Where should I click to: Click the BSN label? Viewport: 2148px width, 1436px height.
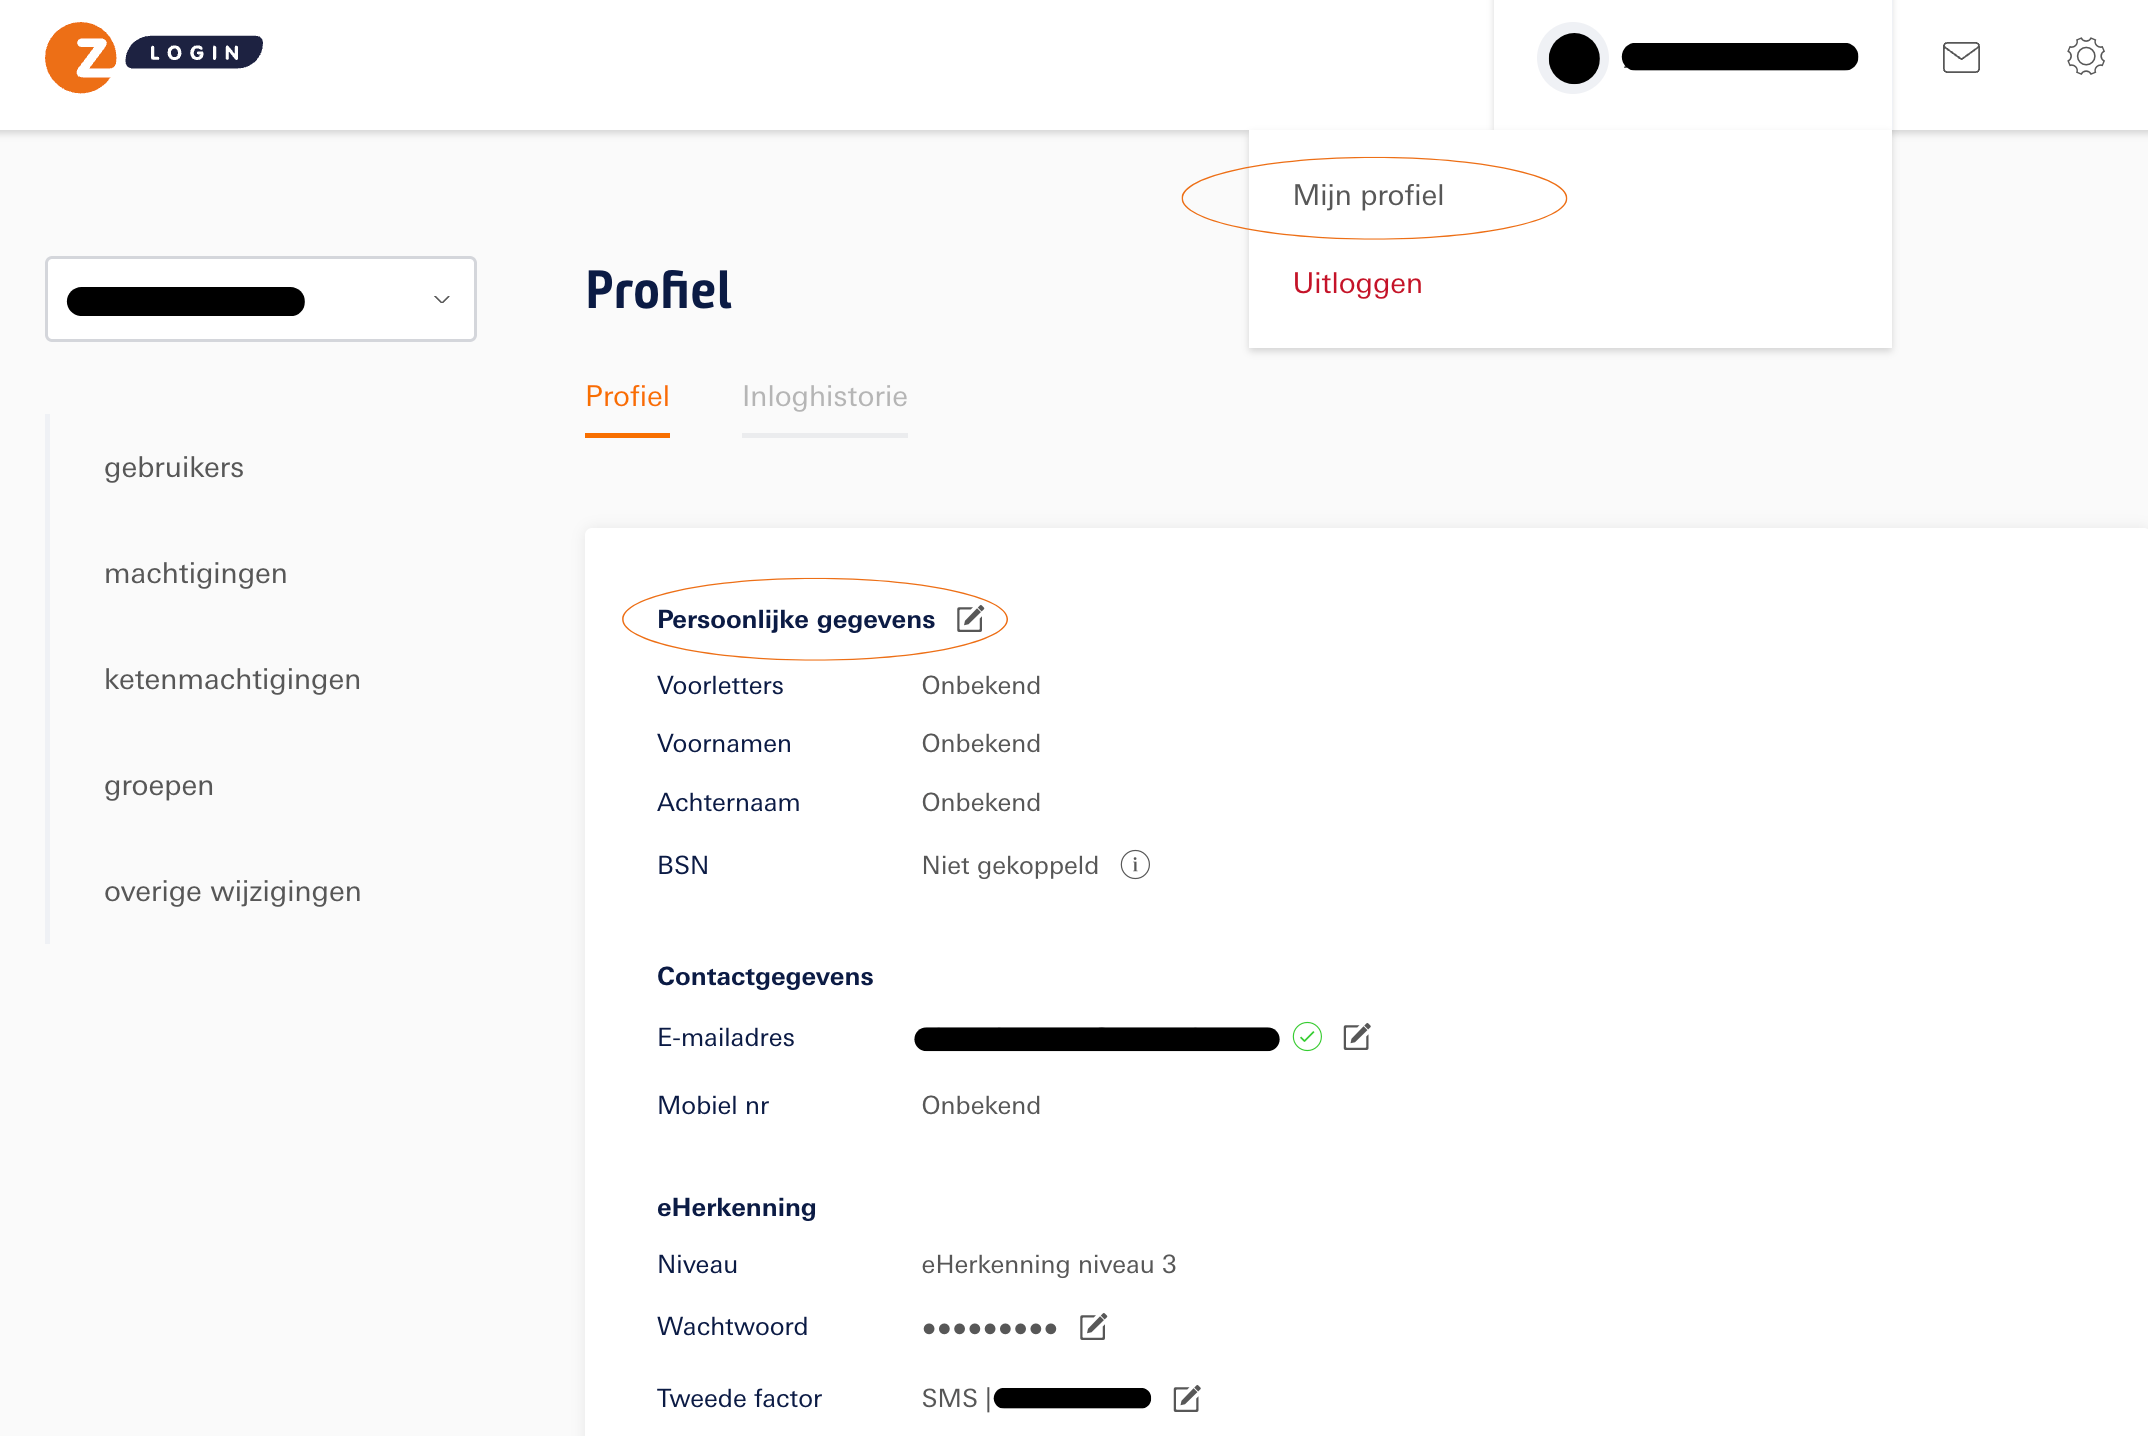click(683, 865)
